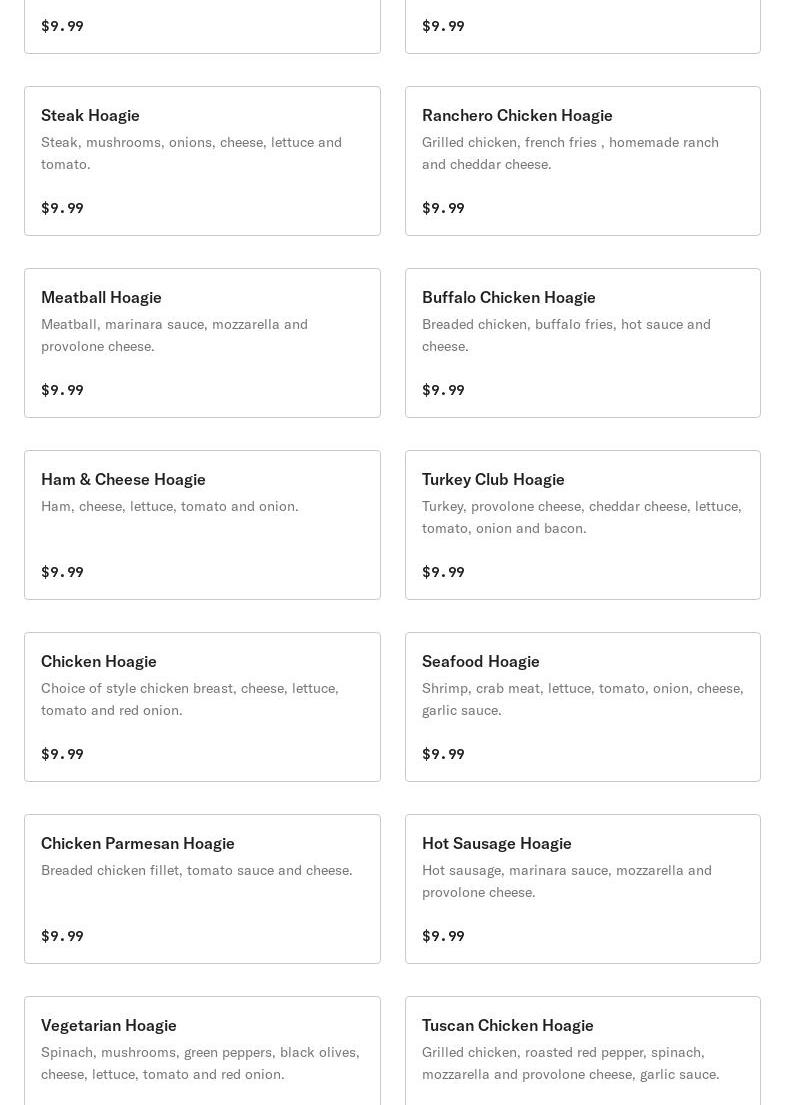Open the Buffalo Chicken Hoagie card
The height and width of the screenshot is (1105, 785).
(x=583, y=342)
